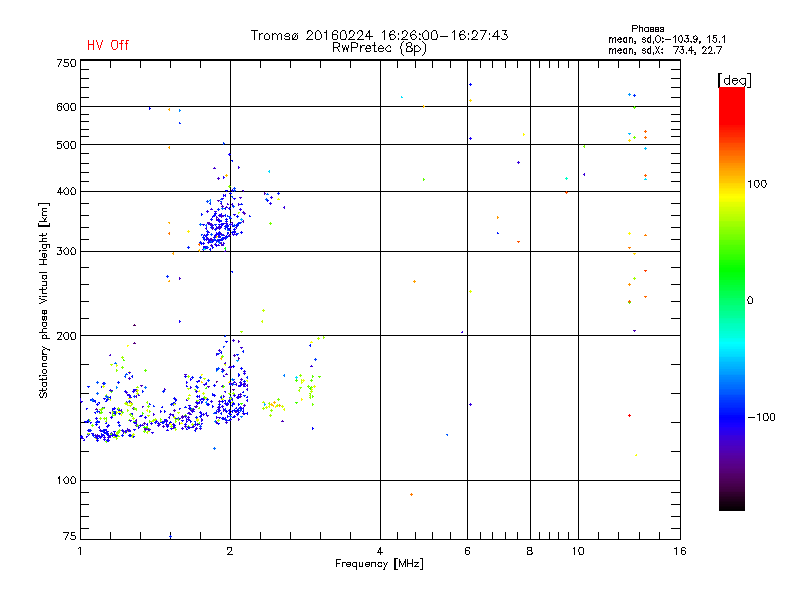The image size is (800, 600).
Task: Select 'mean, sd,X: 73.4, 22.7' text
Action: [665, 50]
